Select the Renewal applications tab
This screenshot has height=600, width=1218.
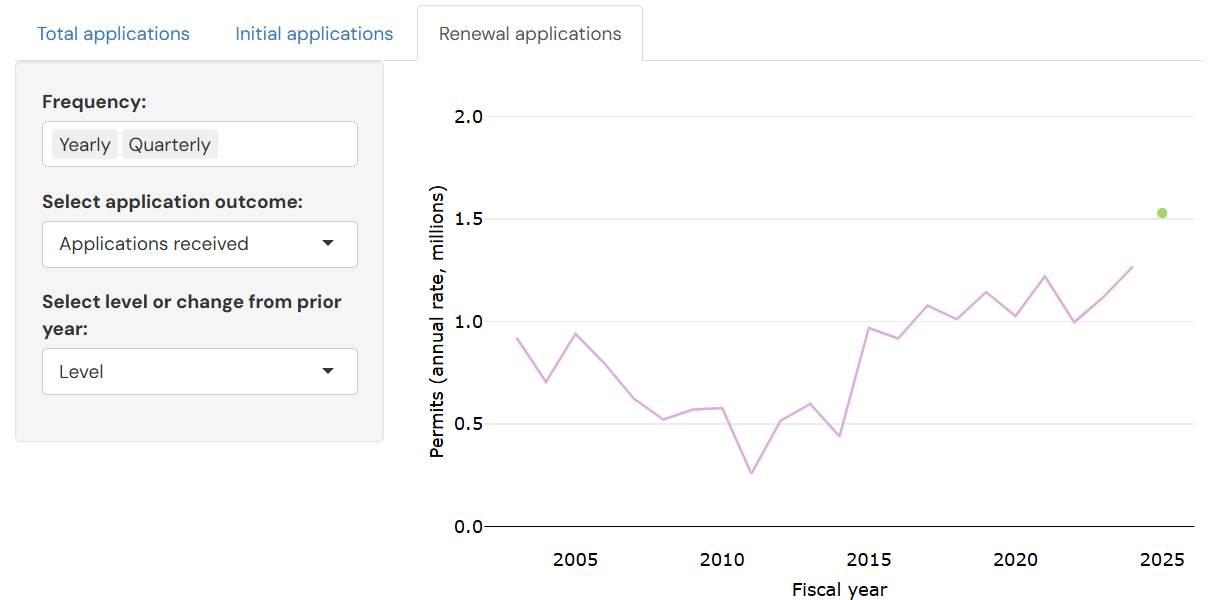(530, 34)
